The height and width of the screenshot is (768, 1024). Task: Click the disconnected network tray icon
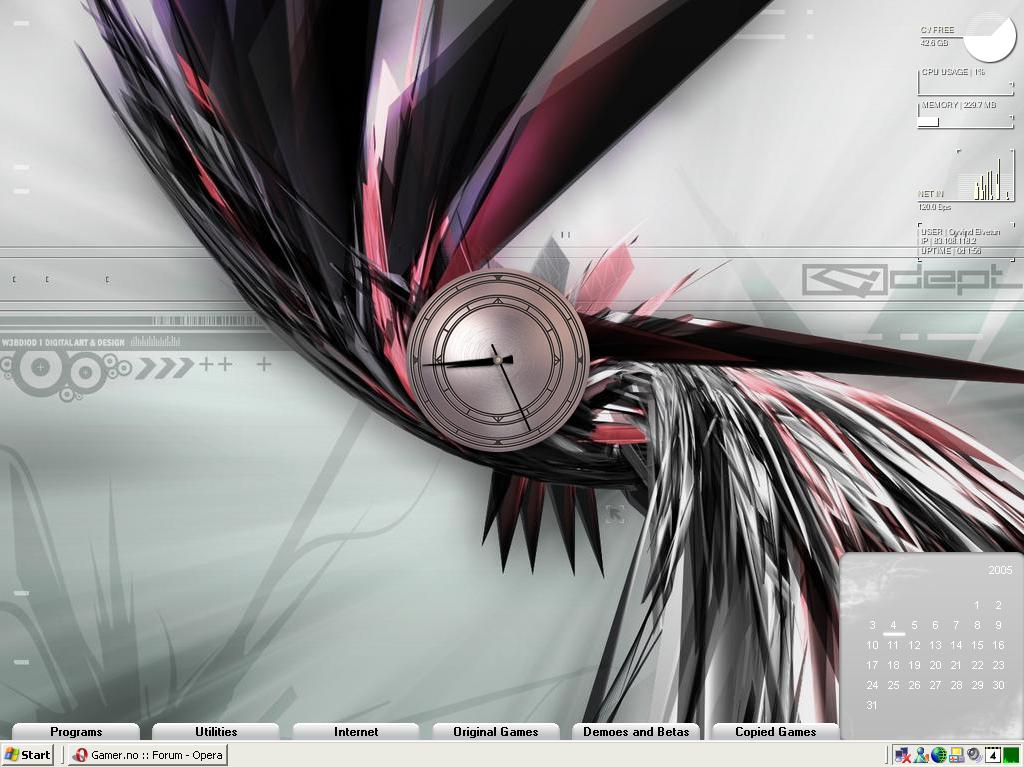coord(903,755)
